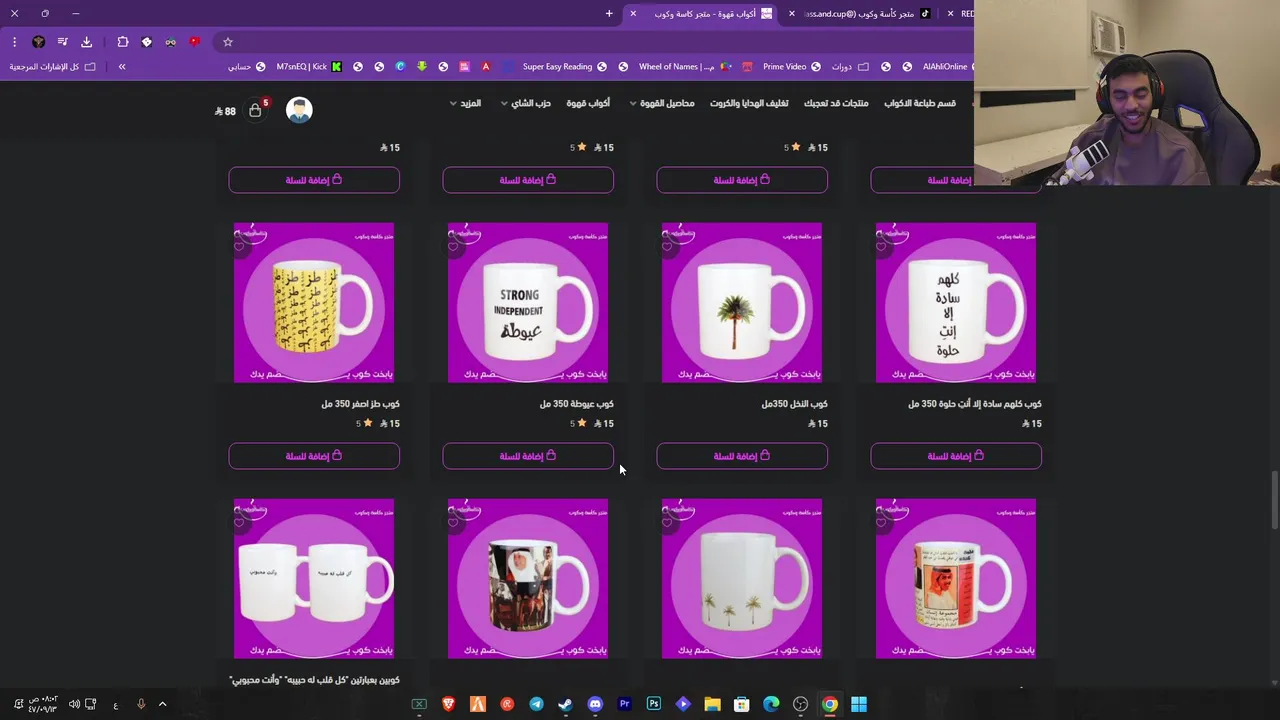Open حسابي bookmark
The width and height of the screenshot is (1280, 720).
[246, 67]
